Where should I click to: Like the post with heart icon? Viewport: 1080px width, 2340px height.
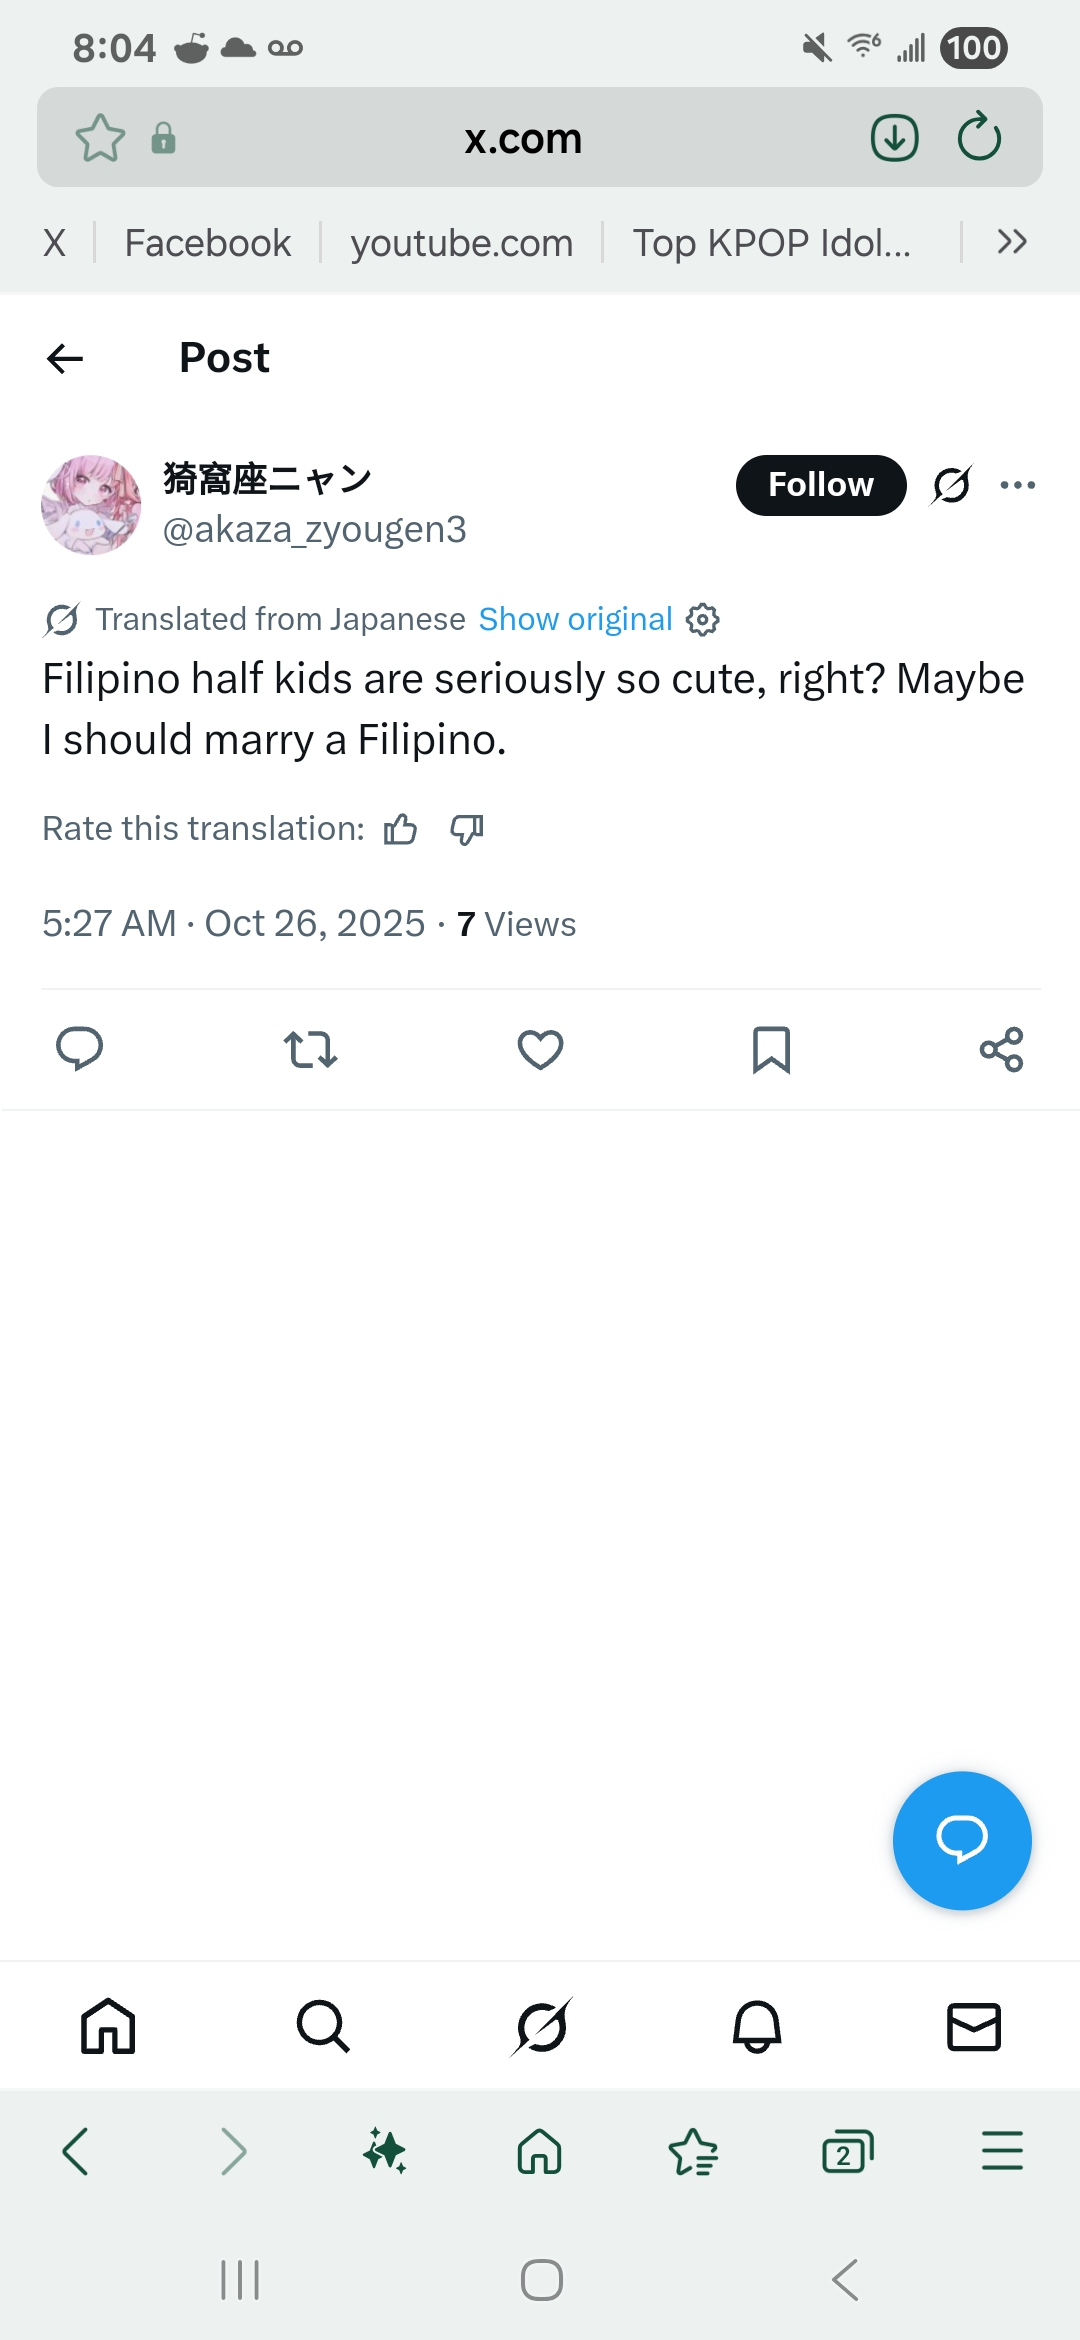(x=540, y=1049)
